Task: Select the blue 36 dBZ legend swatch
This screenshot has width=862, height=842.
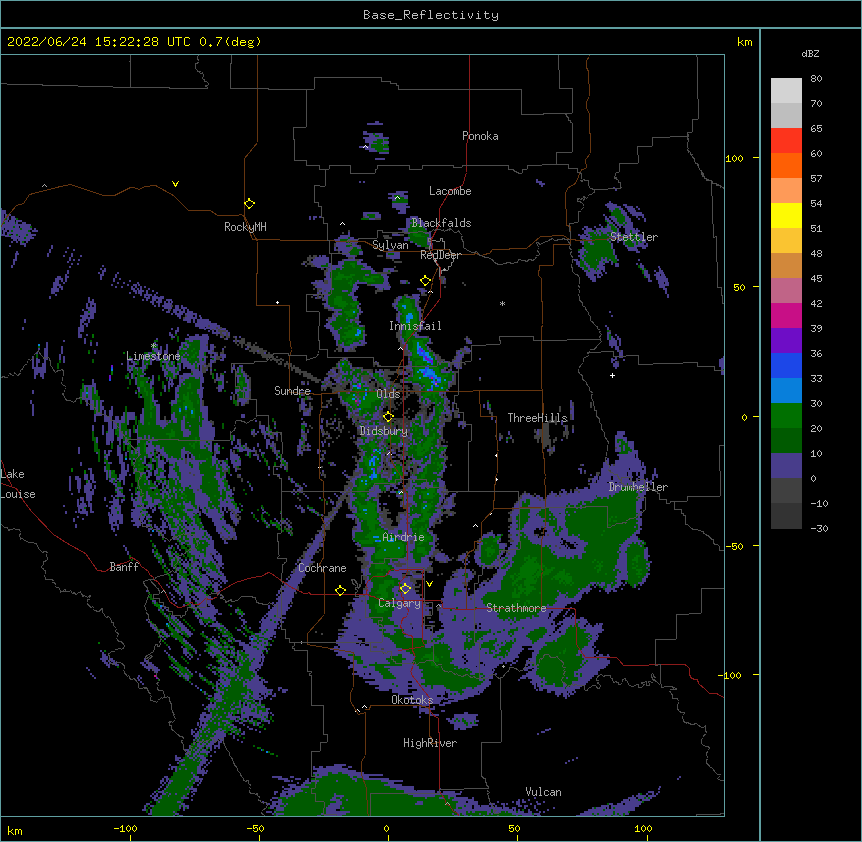Action: pos(786,365)
